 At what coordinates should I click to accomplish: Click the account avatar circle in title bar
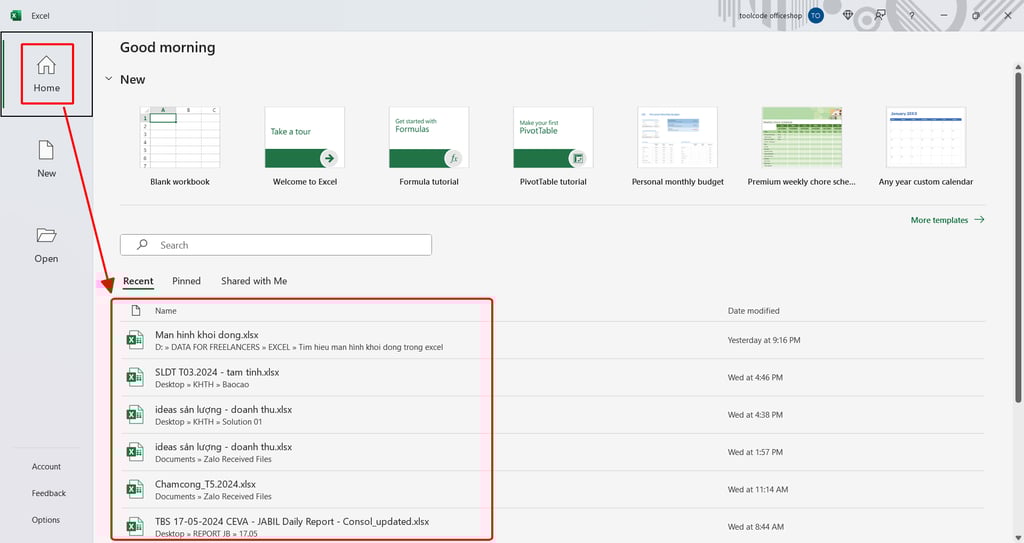816,16
